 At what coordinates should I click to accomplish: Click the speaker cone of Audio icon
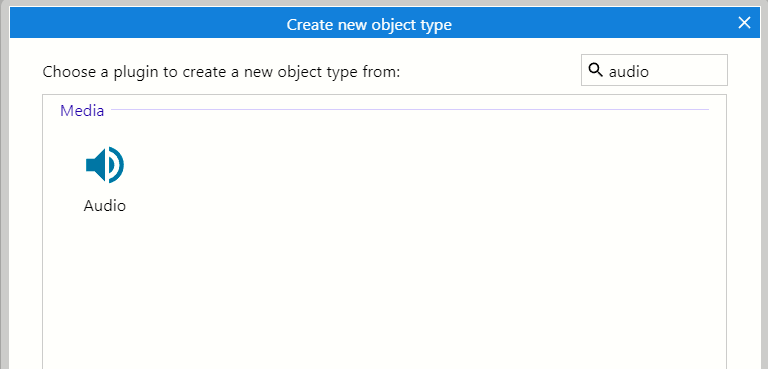tap(96, 165)
